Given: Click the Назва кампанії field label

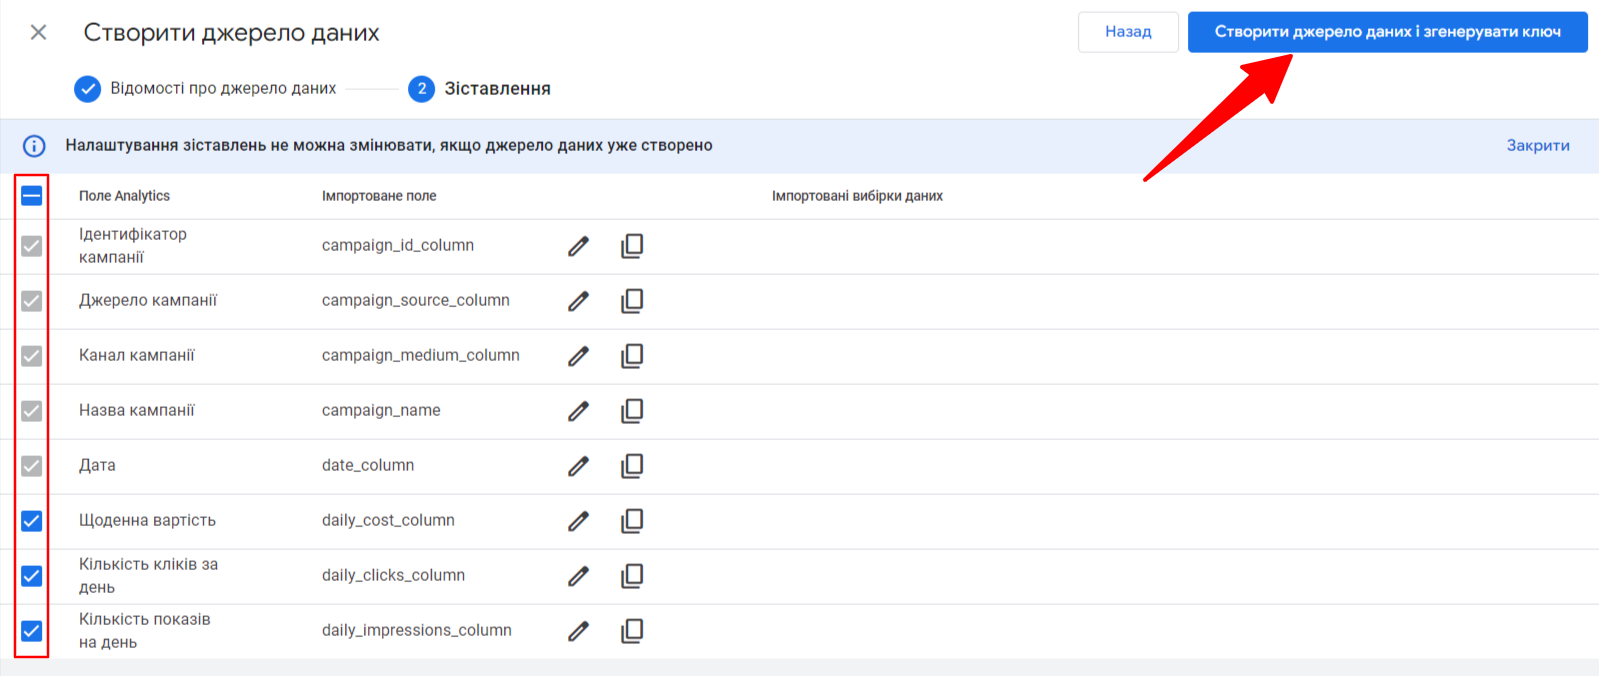Looking at the screenshot, I should pos(137,411).
